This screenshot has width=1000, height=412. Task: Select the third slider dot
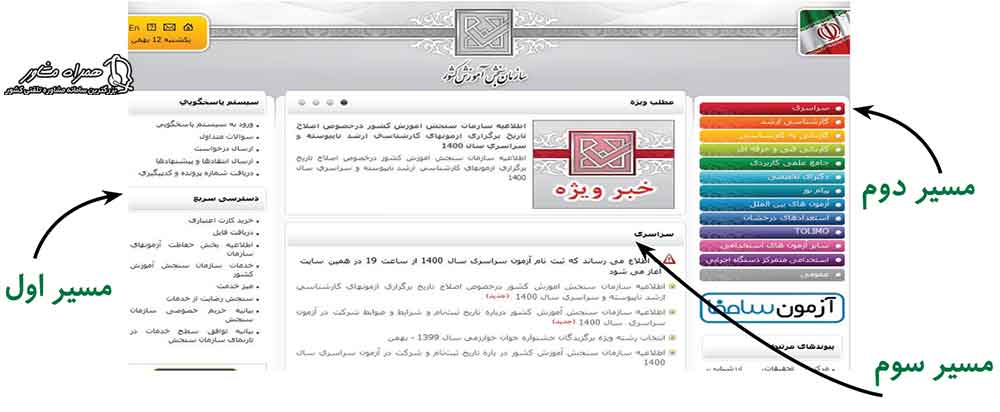(x=330, y=102)
